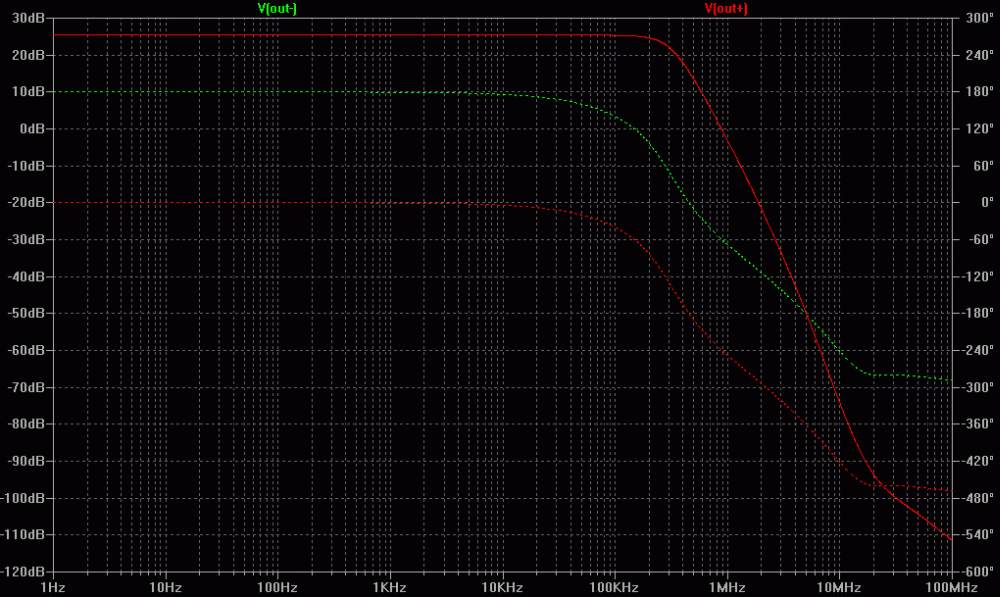Viewport: 1000px width, 597px height.
Task: Select the 100MHz frequency axis label
Action: [x=952, y=587]
